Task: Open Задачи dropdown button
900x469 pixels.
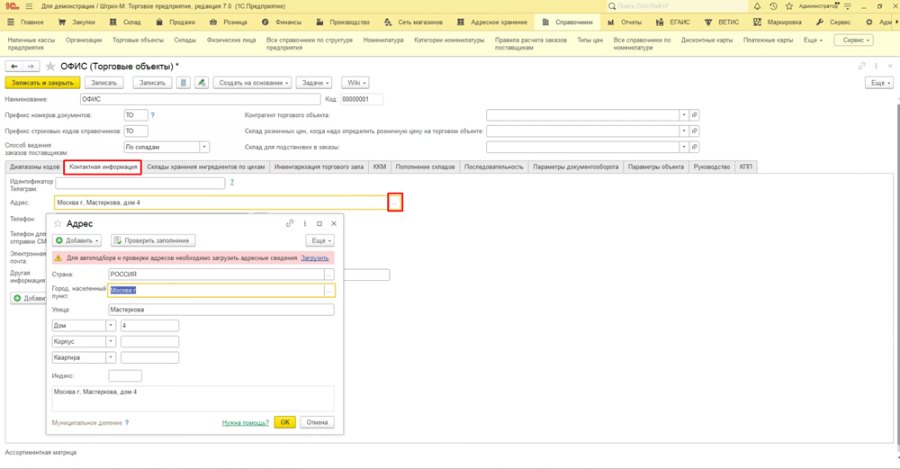Action: [315, 83]
